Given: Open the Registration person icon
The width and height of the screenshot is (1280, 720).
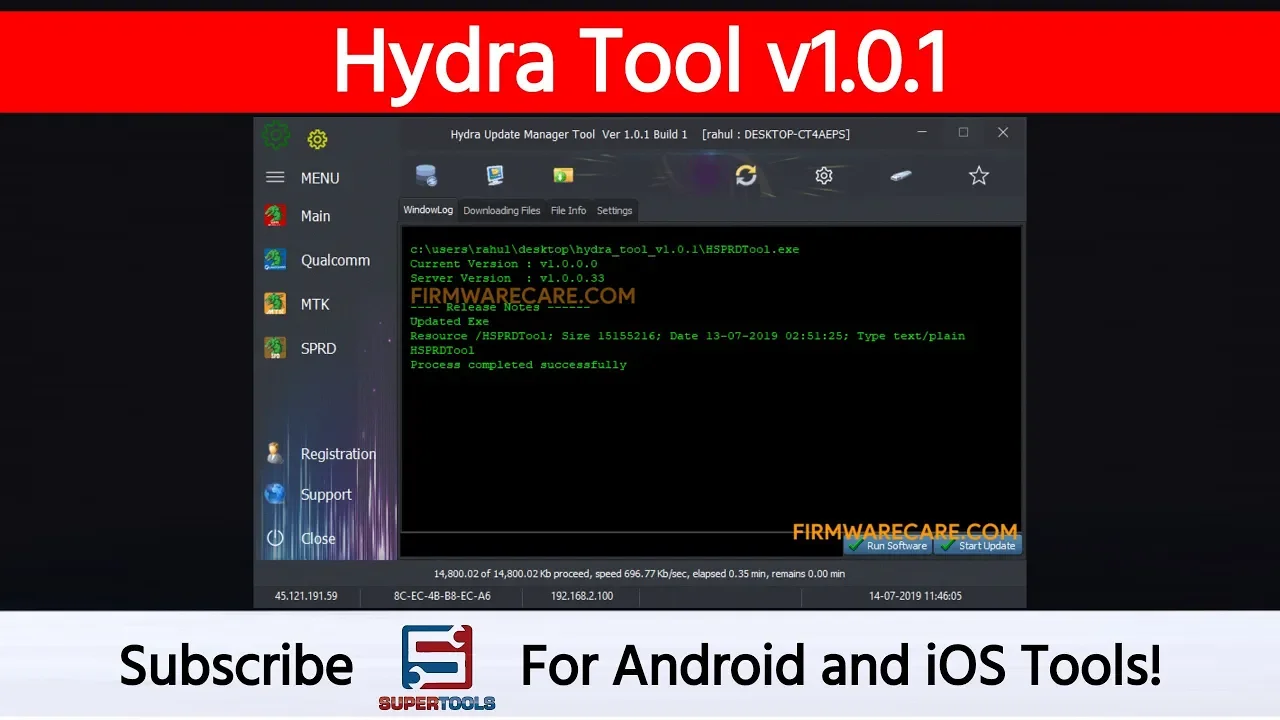Looking at the screenshot, I should tap(275, 453).
